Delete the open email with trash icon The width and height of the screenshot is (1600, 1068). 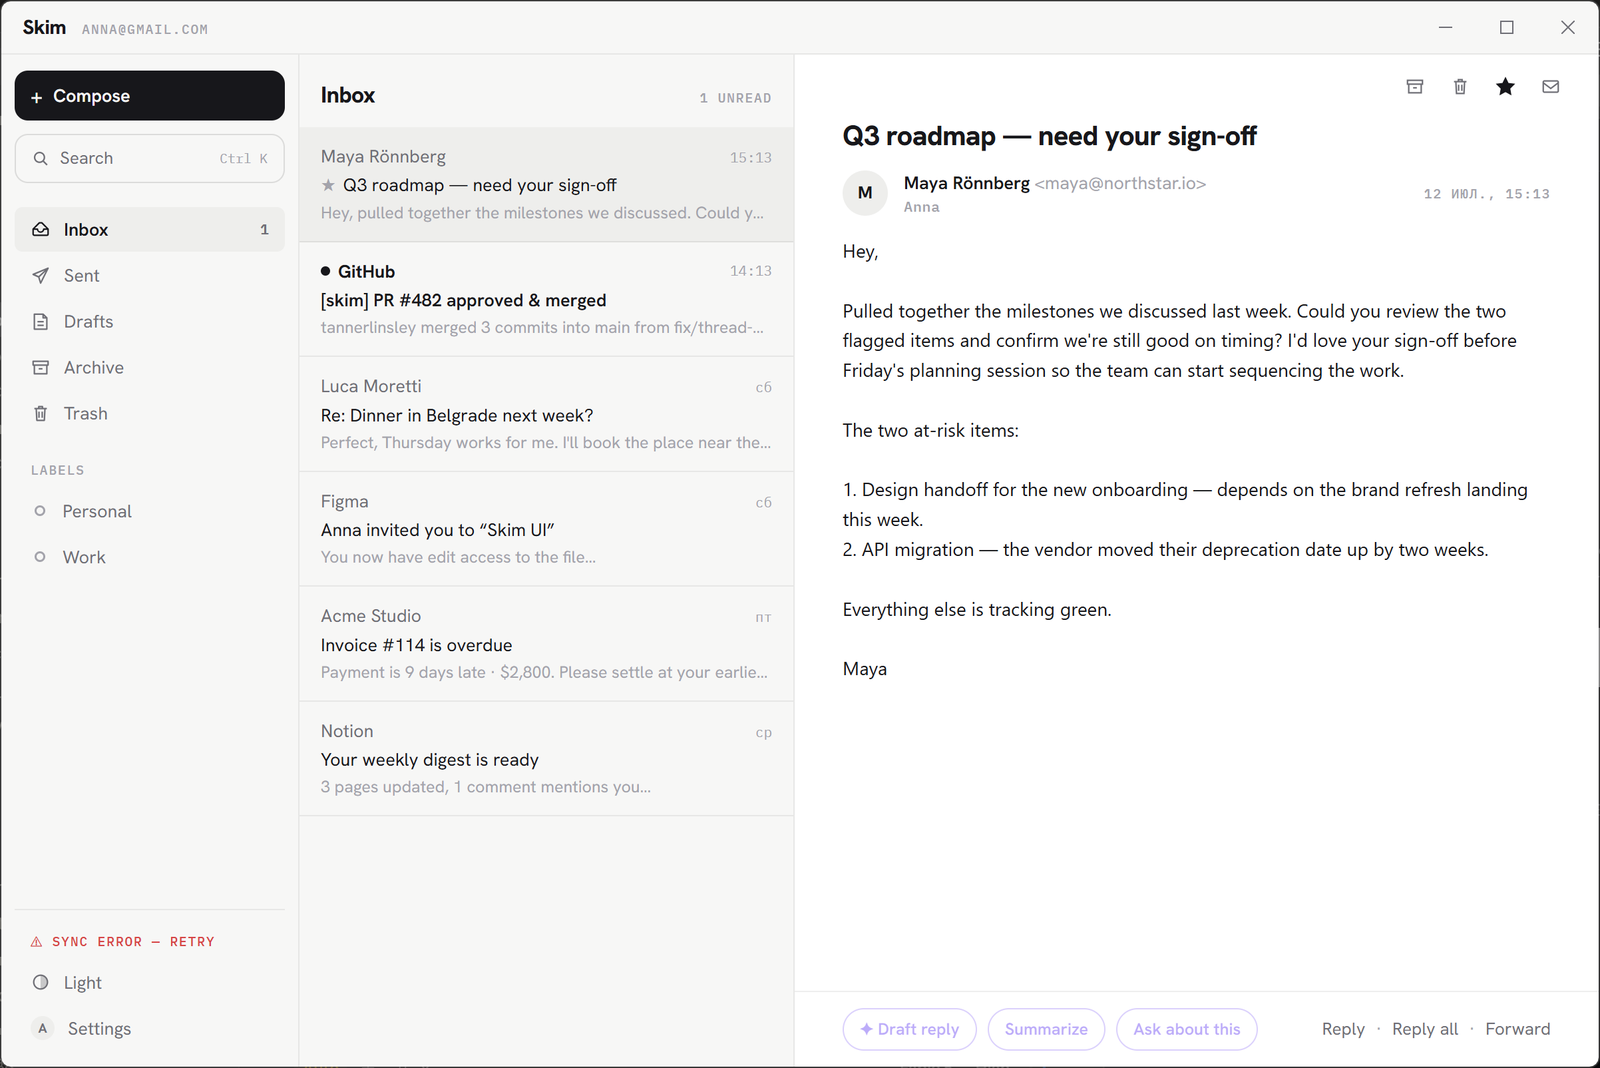click(x=1460, y=87)
